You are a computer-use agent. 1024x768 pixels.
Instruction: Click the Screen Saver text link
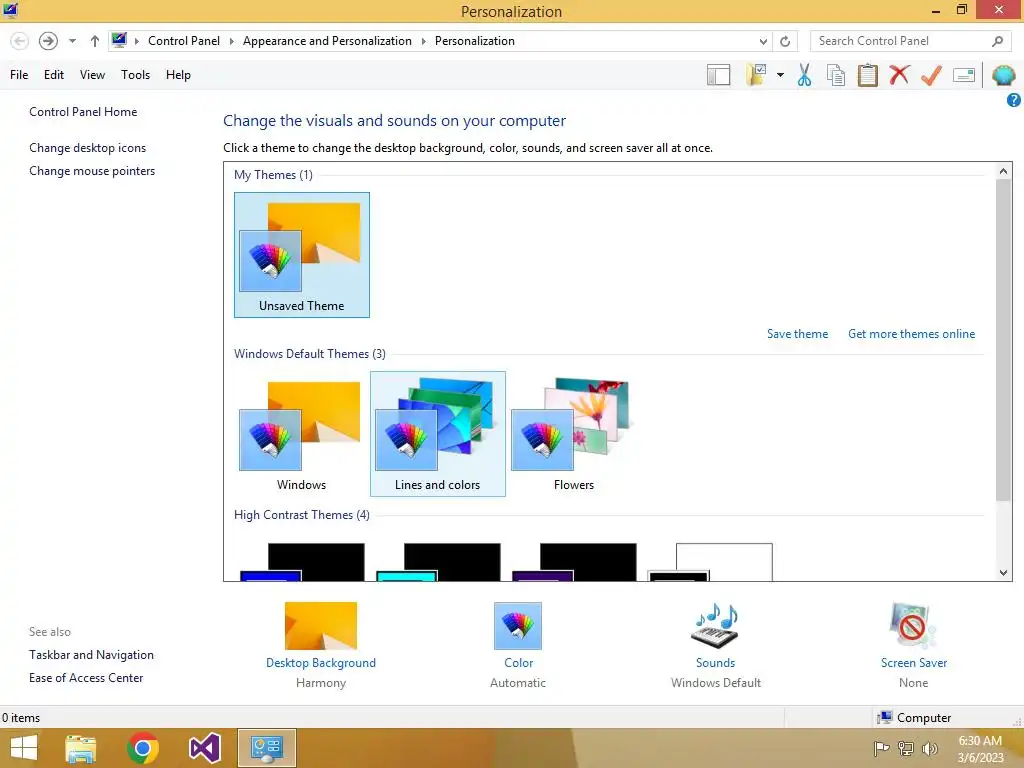click(x=914, y=663)
